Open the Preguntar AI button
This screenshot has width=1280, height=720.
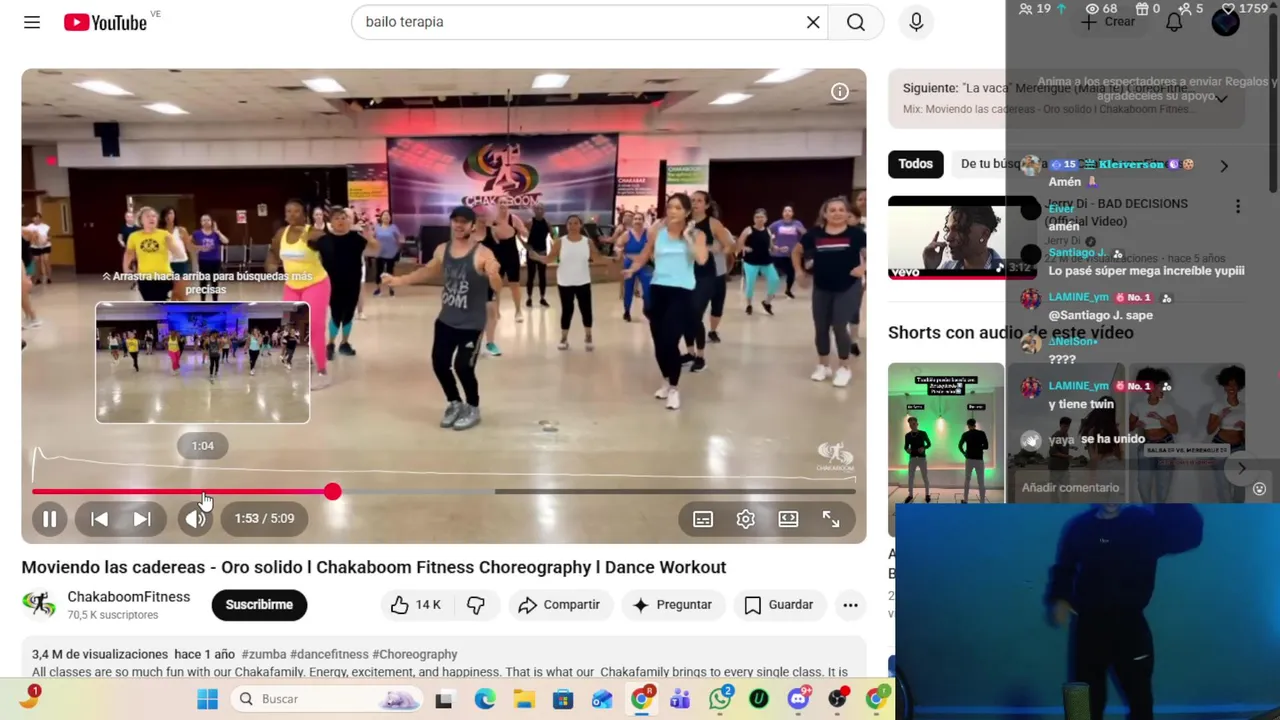[672, 605]
